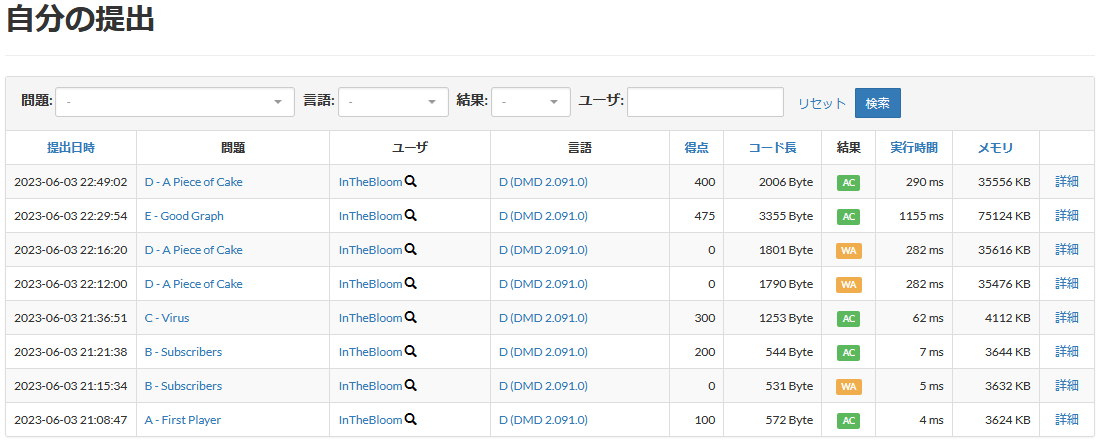Screen dimensions: 1099x441
Task: Open 詳細 for the 22:12:00 submission
Action: click(x=1067, y=283)
